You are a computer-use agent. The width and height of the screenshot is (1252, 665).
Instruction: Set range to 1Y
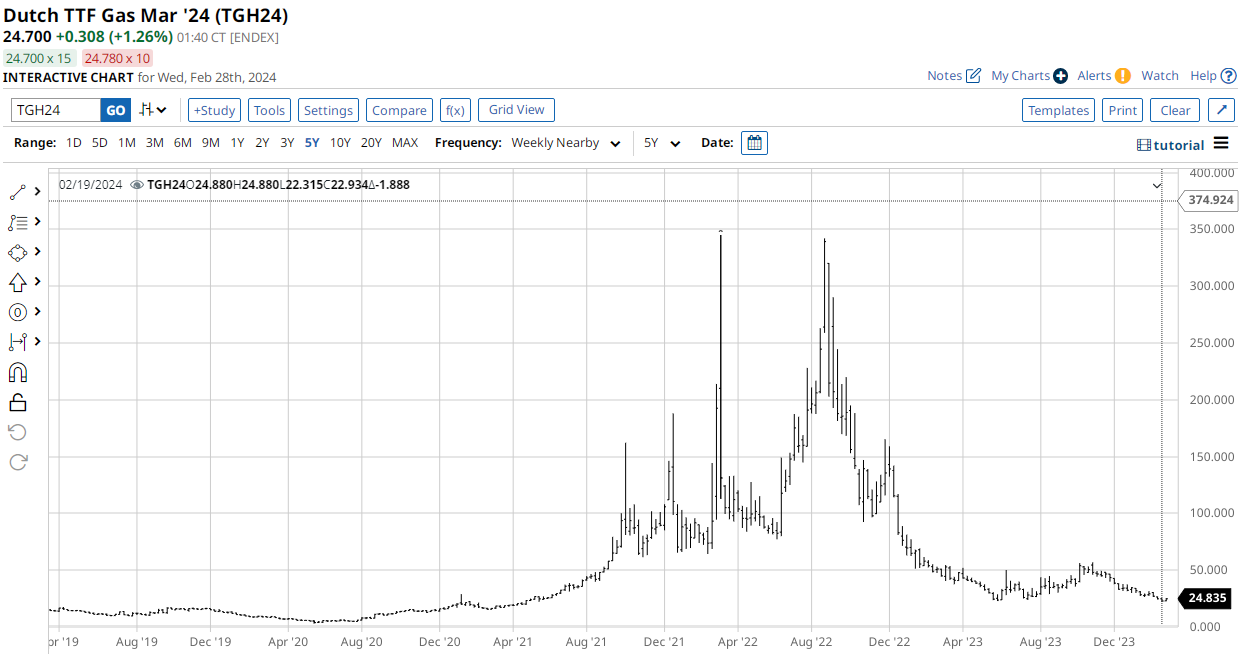237,143
